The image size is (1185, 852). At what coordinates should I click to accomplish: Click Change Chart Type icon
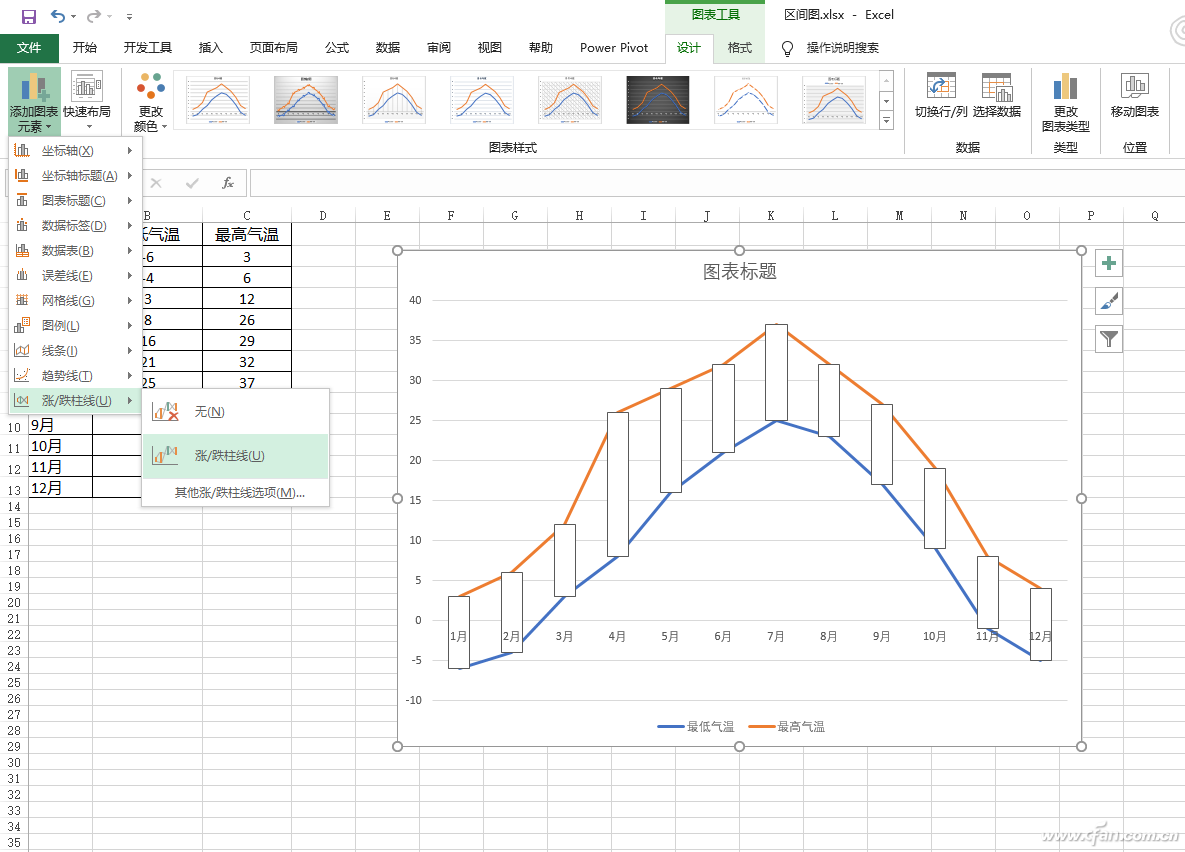tap(1066, 103)
